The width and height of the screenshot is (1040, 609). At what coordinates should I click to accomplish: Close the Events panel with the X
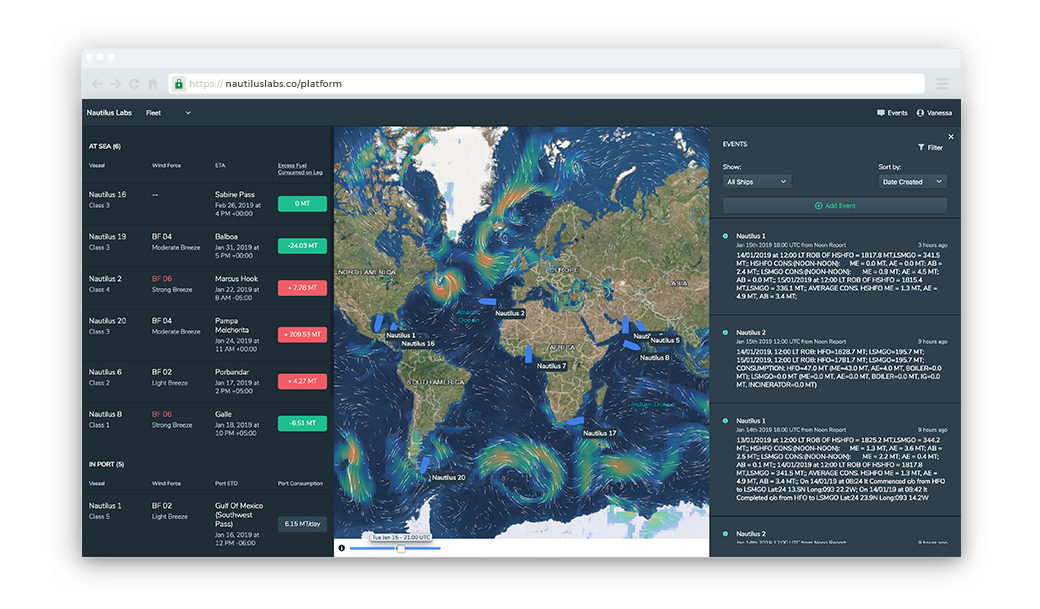click(950, 136)
